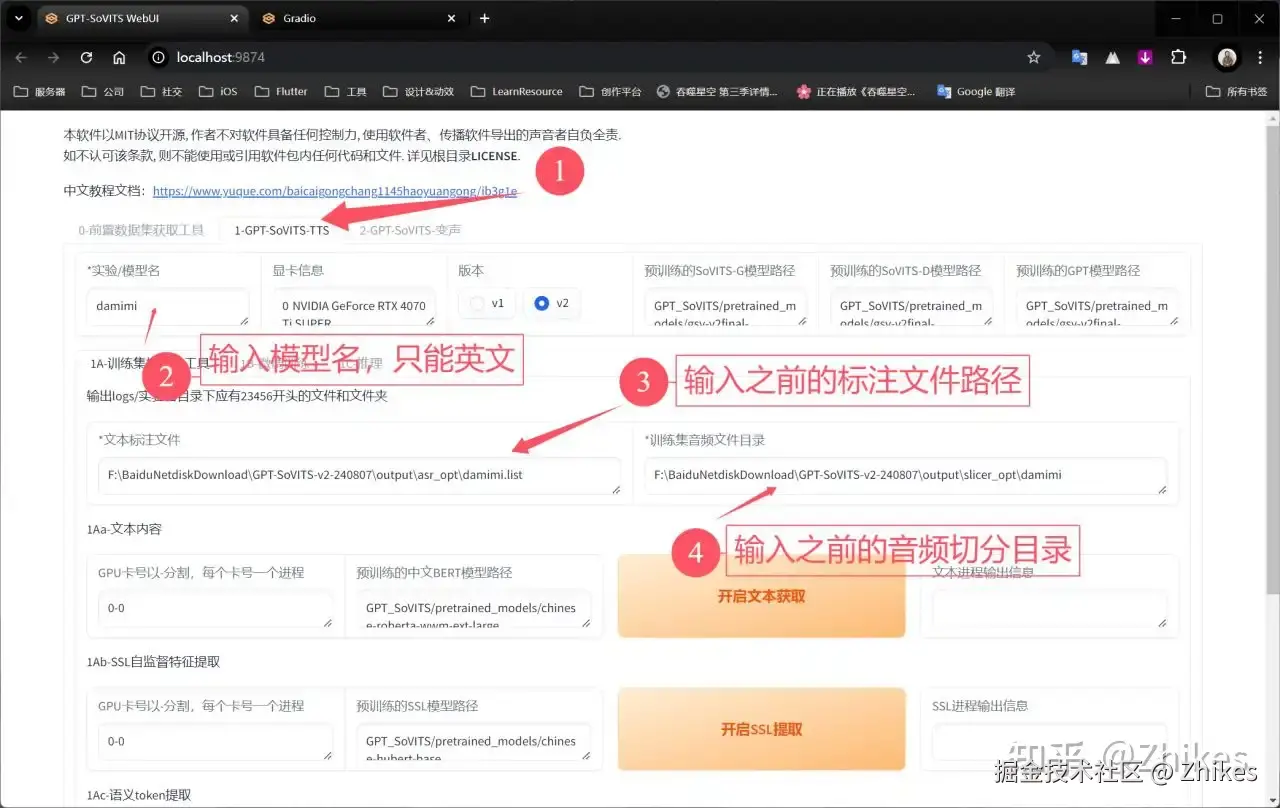Select the 1-GPT-SoVITS-TTS tab

click(282, 230)
